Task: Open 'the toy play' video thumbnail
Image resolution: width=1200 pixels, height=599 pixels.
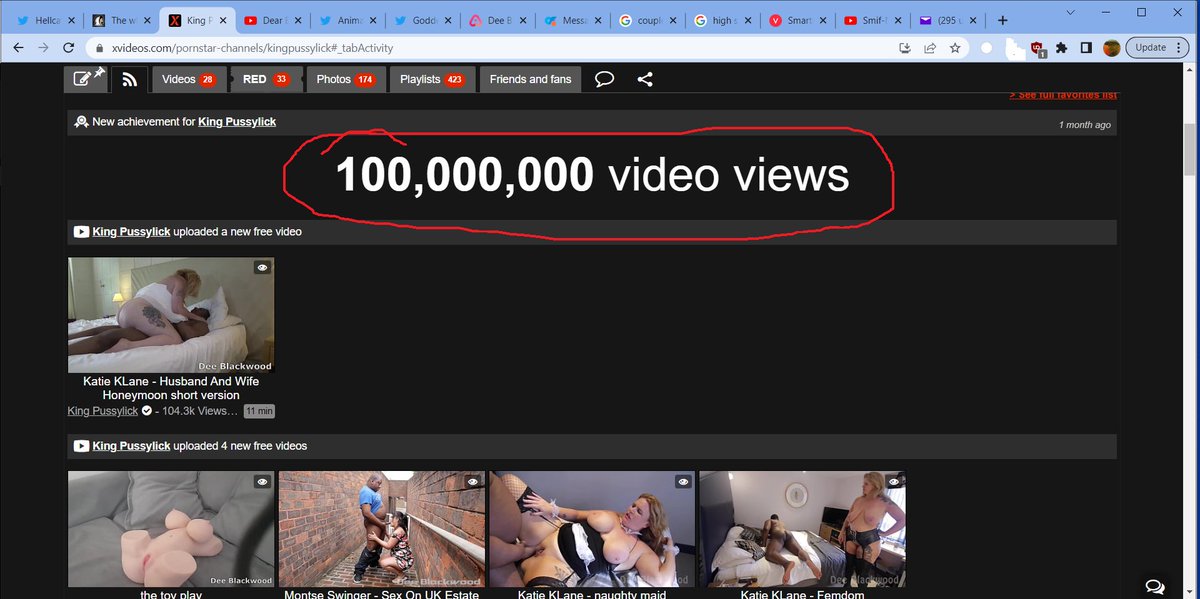Action: tap(171, 529)
